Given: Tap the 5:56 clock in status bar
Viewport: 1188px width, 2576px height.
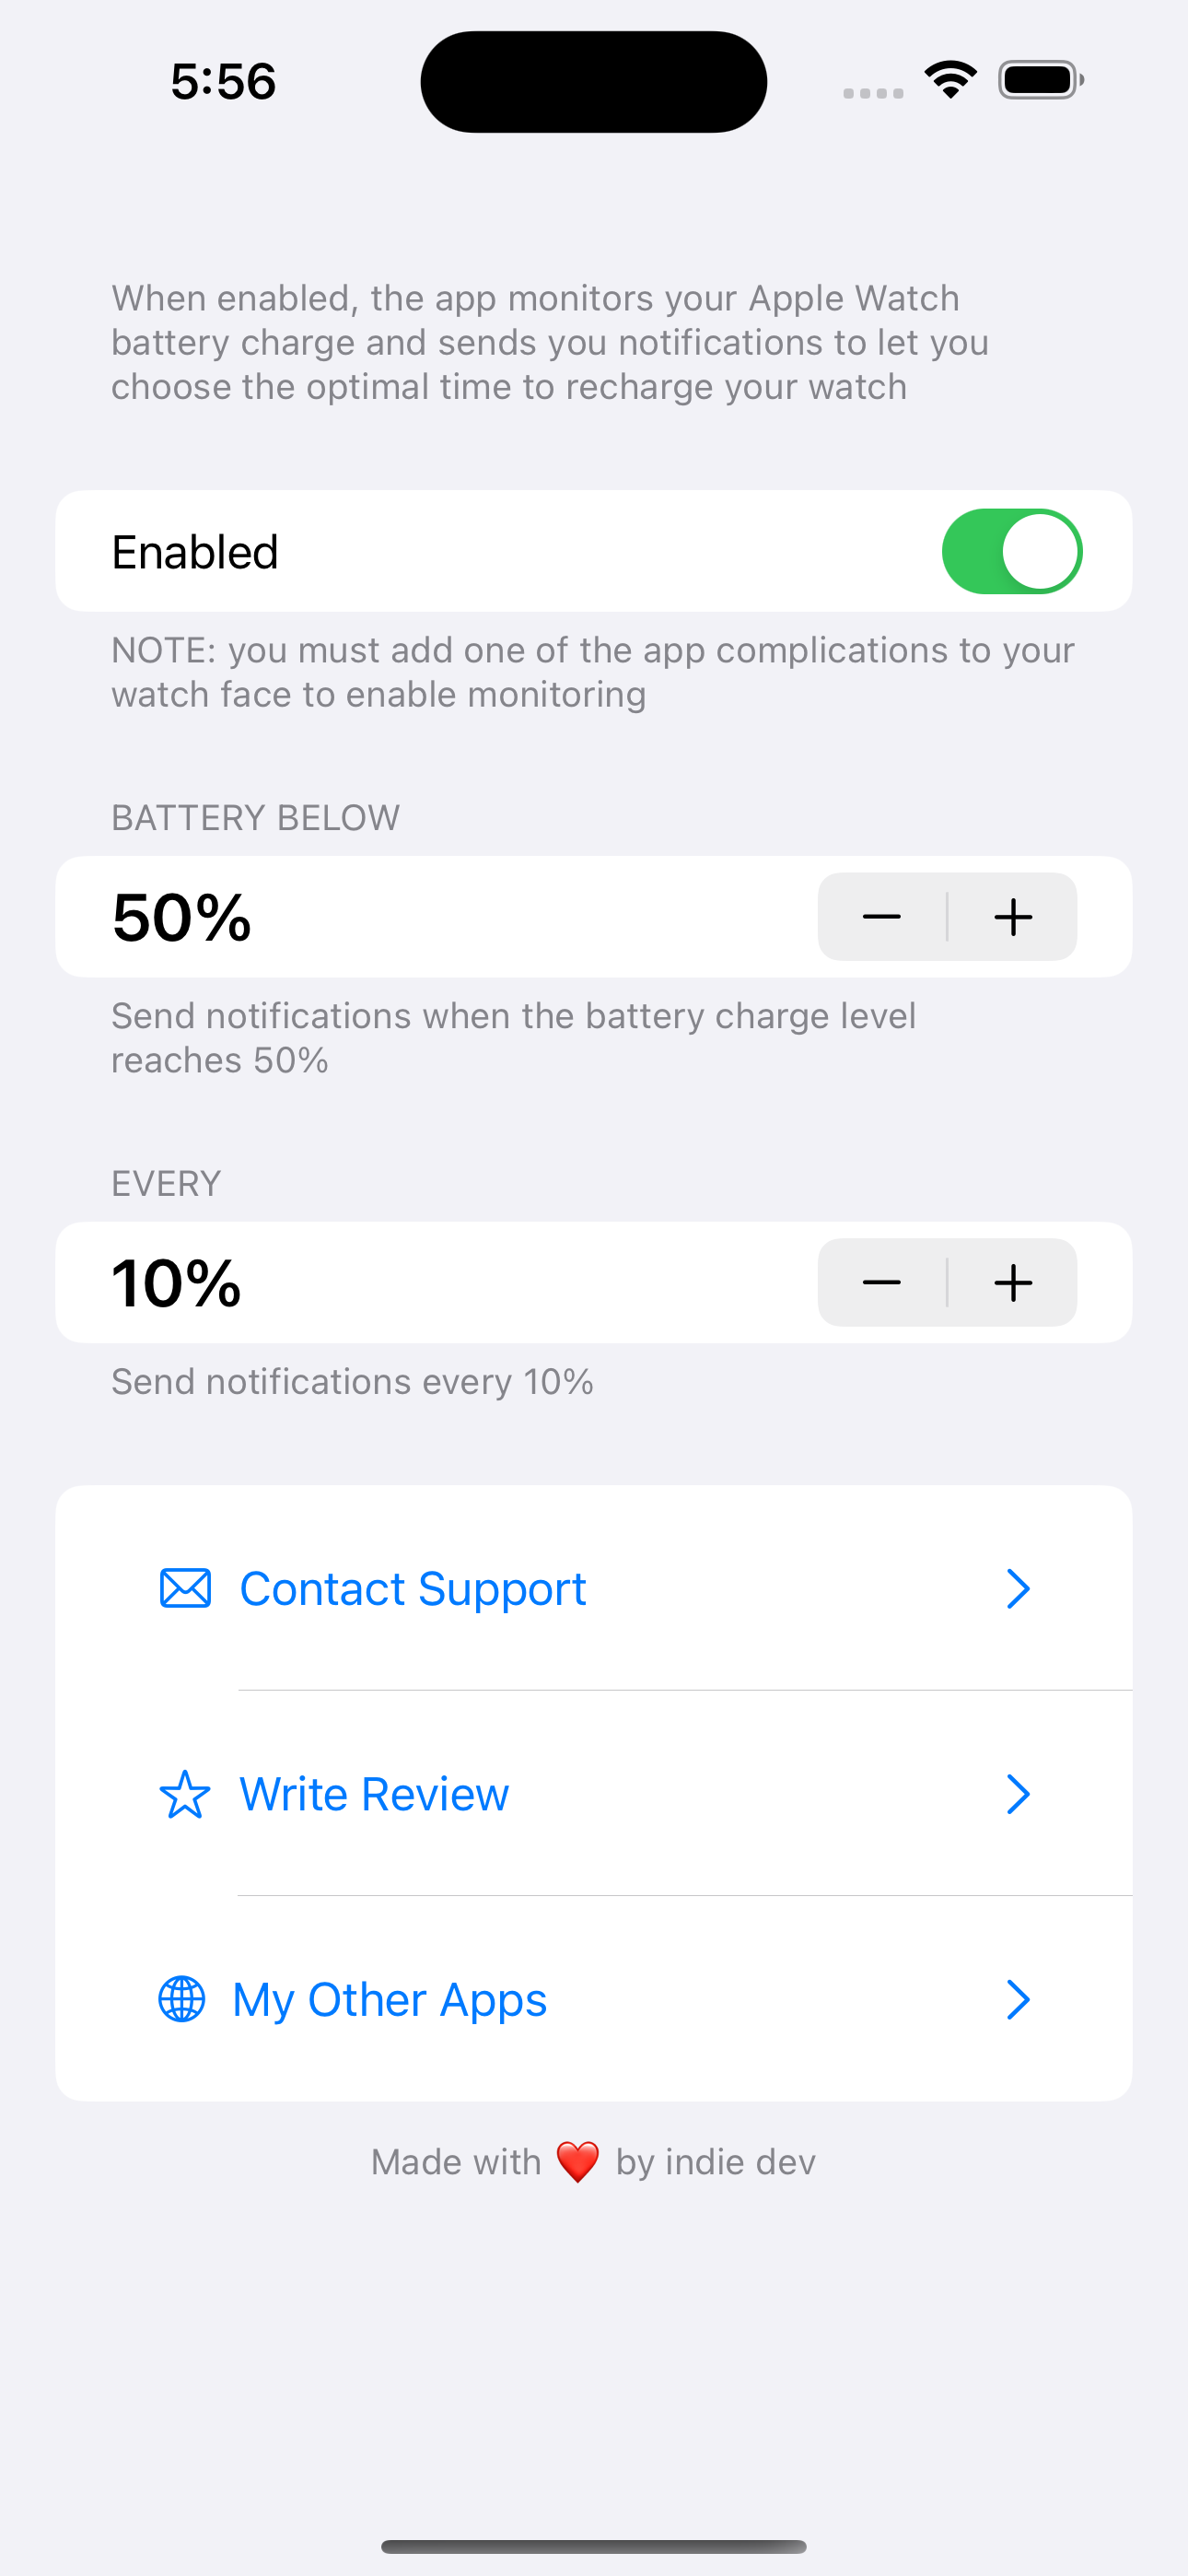Looking at the screenshot, I should [223, 81].
